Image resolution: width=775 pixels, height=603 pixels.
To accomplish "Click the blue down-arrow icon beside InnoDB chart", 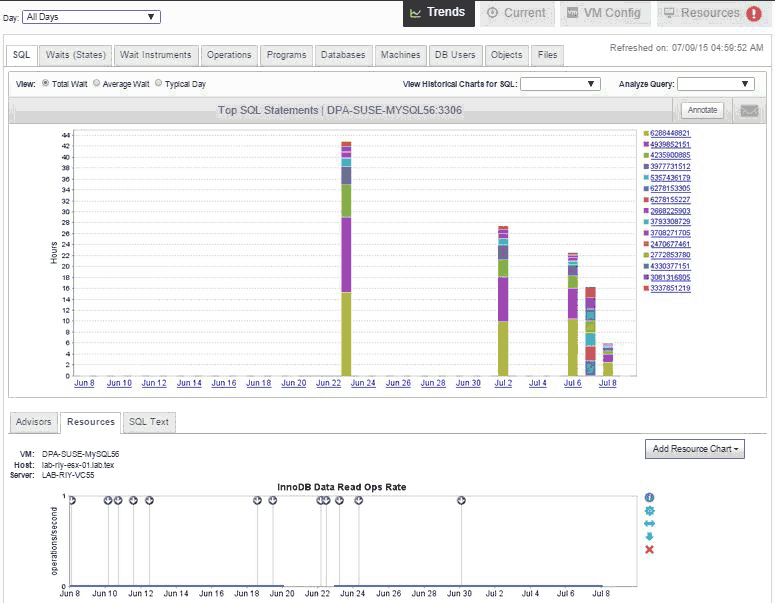I will pos(649,536).
